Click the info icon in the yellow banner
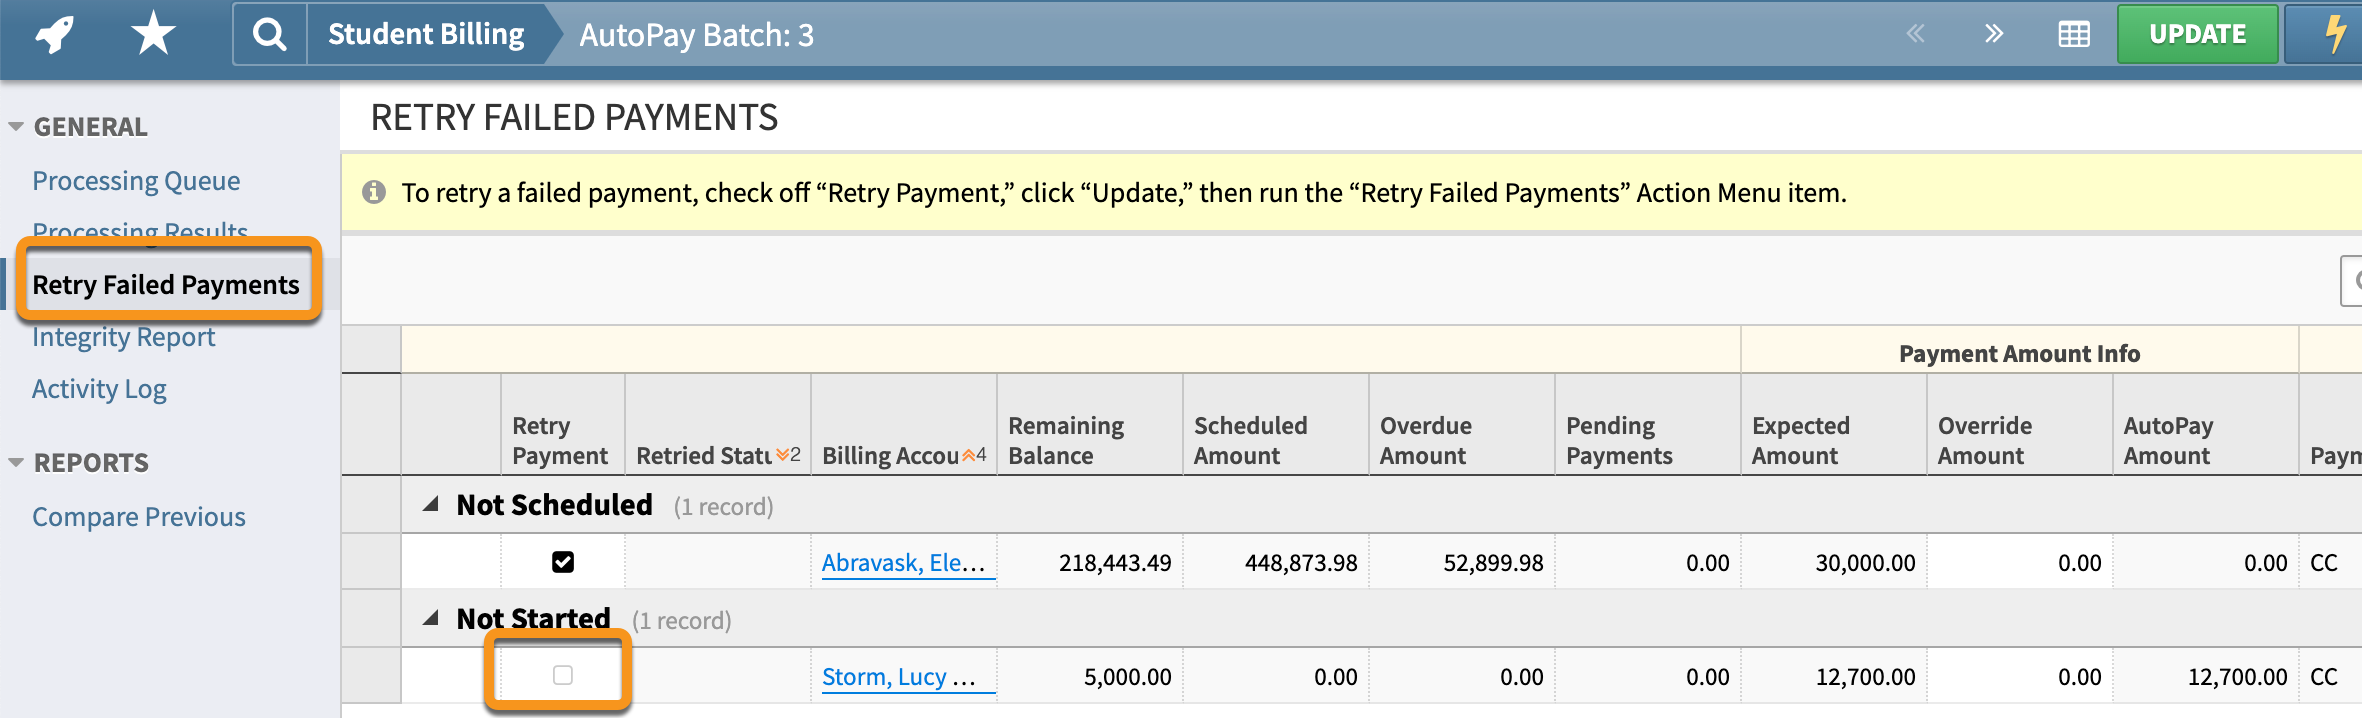 (x=375, y=192)
